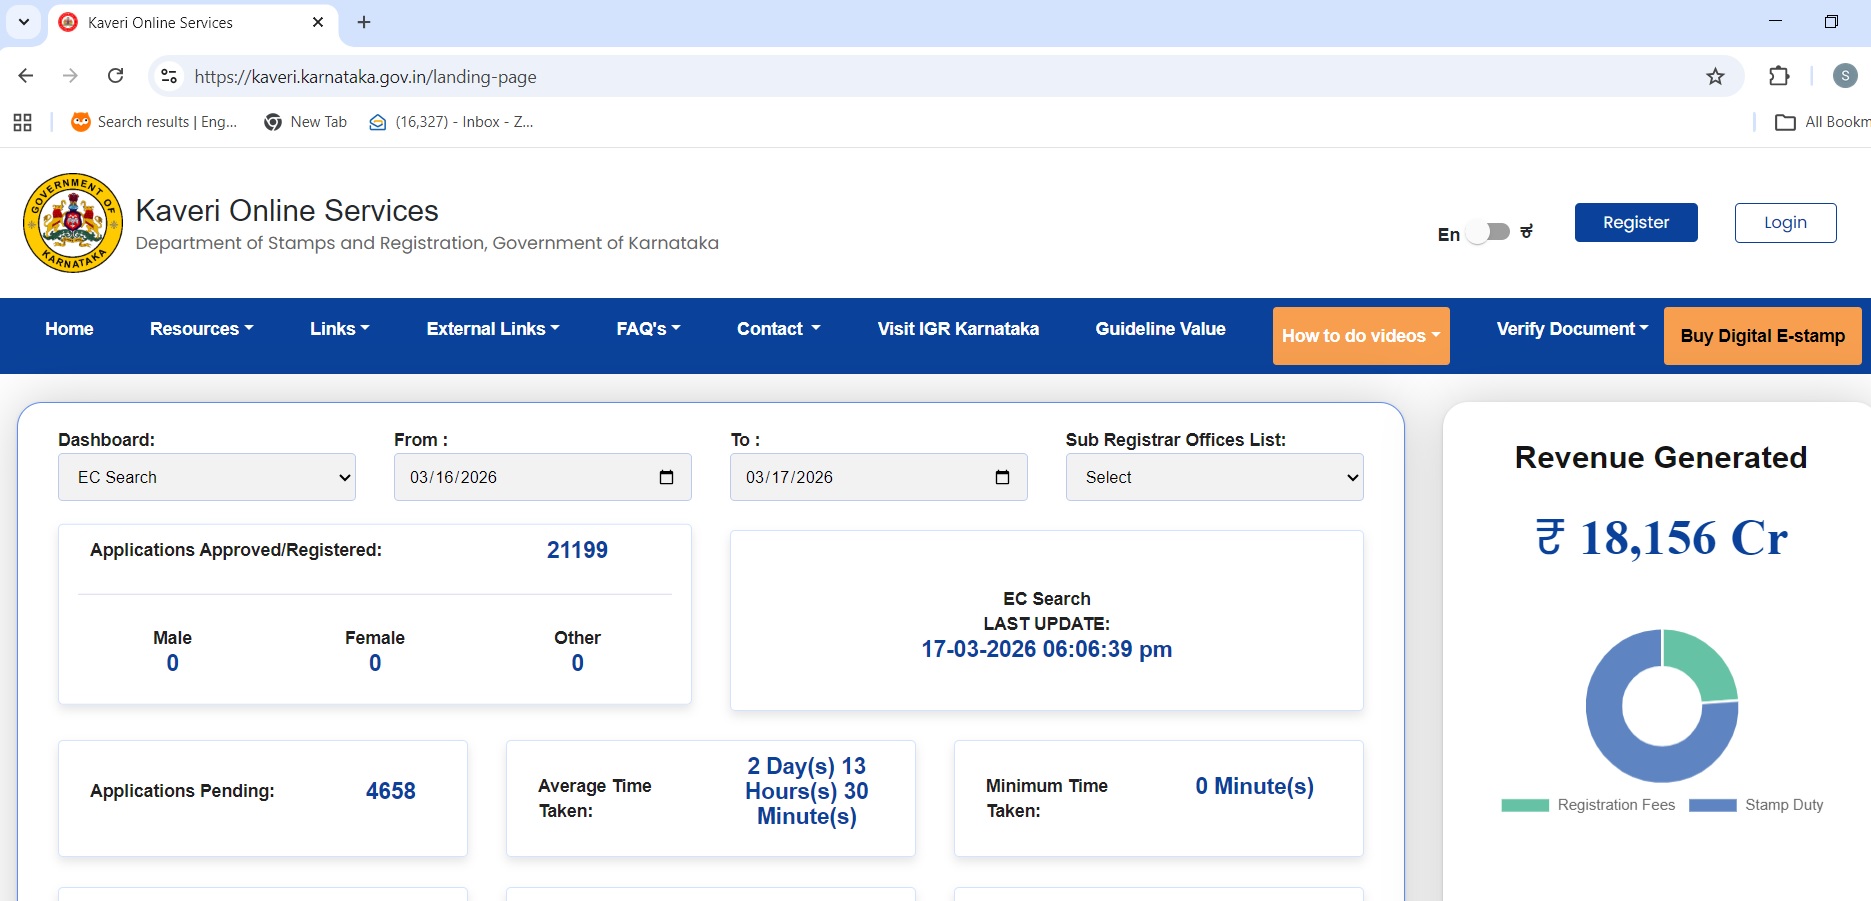Open Buy Digital E-stamp
The width and height of the screenshot is (1871, 901).
[x=1762, y=336]
